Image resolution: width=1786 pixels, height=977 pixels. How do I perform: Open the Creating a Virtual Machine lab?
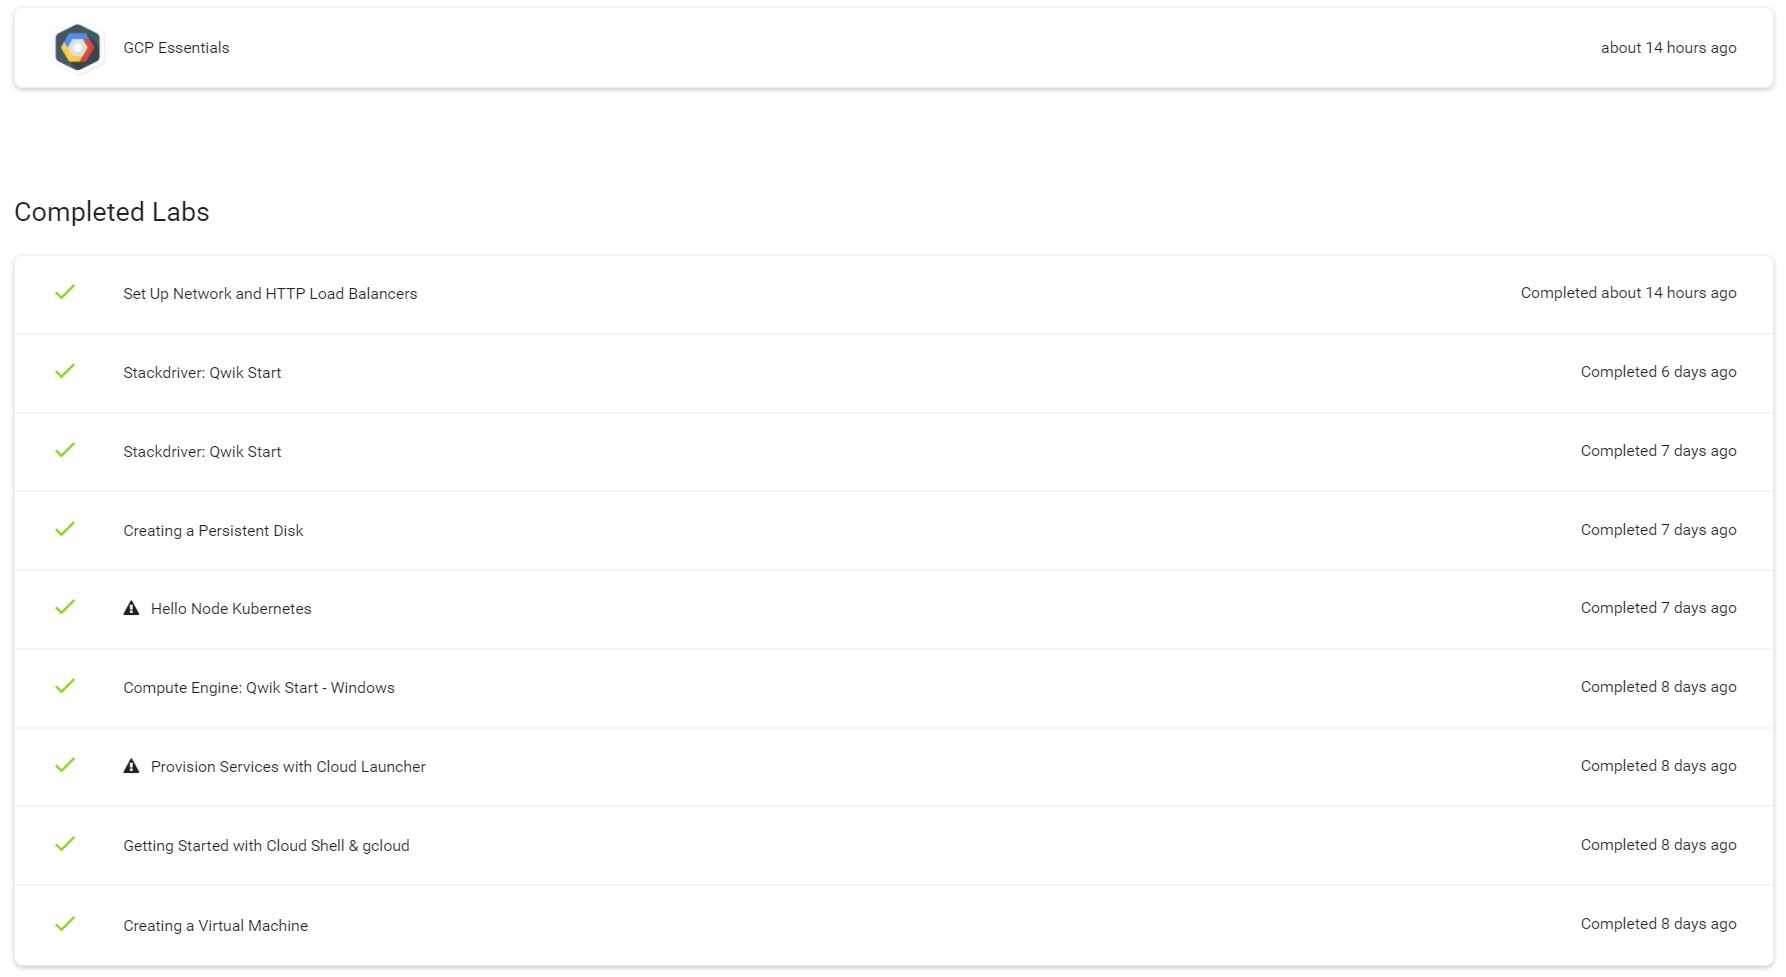(x=215, y=926)
